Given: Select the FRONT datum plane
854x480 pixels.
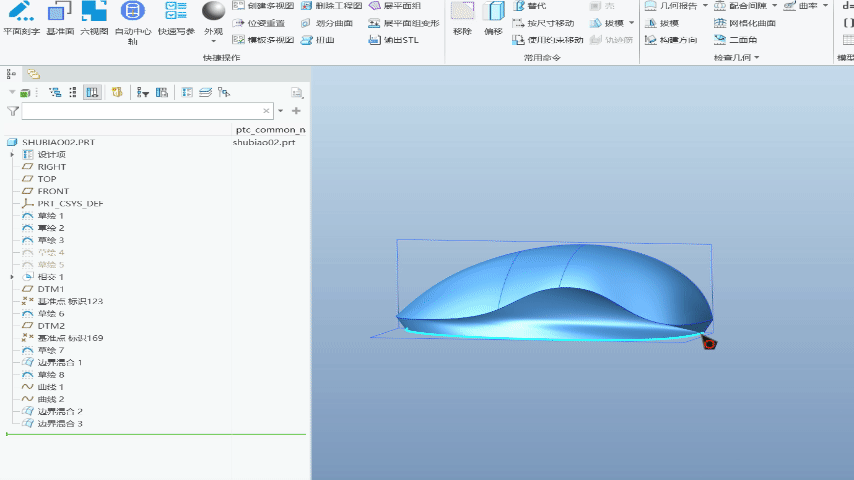Looking at the screenshot, I should coord(45,191).
